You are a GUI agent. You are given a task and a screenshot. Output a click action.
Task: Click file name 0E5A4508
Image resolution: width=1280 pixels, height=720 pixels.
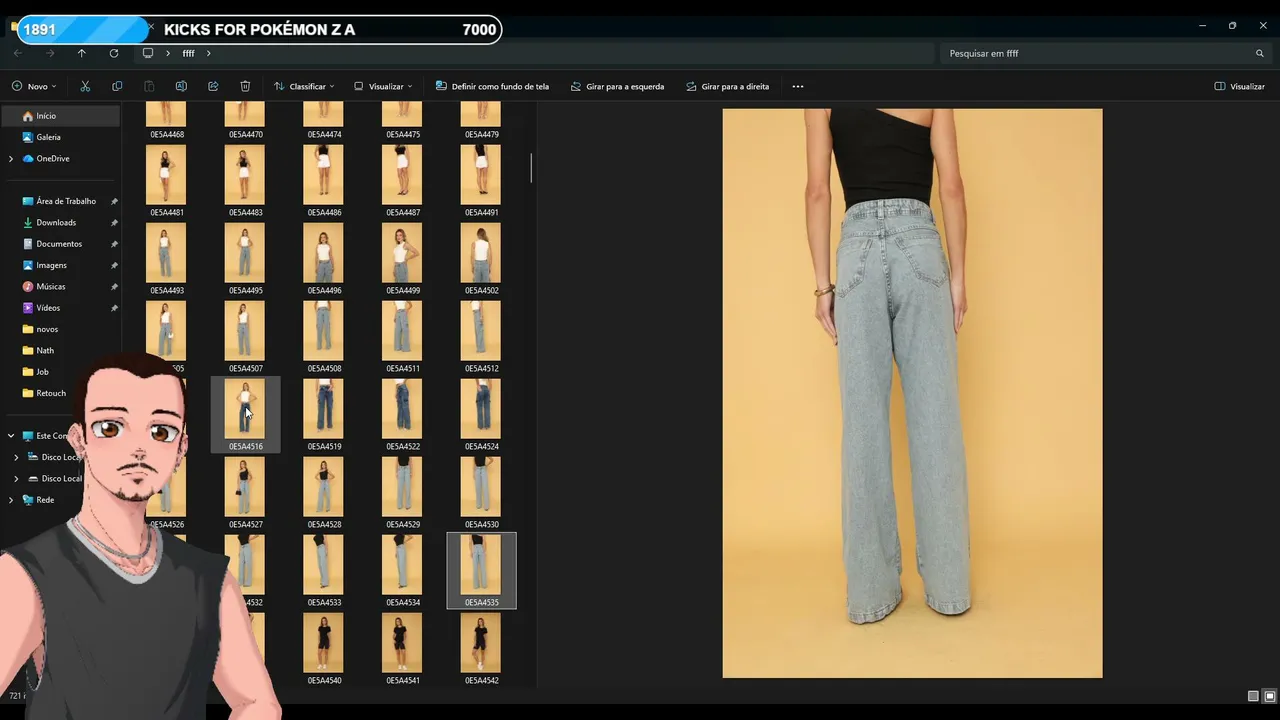(324, 369)
